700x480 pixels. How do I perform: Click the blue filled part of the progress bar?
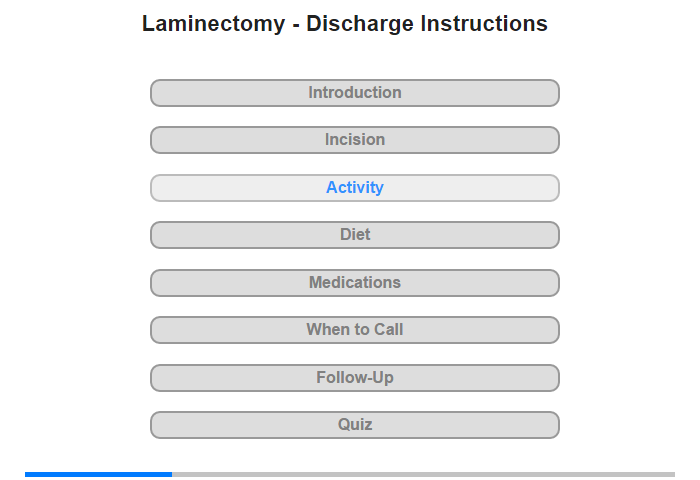tap(98, 474)
